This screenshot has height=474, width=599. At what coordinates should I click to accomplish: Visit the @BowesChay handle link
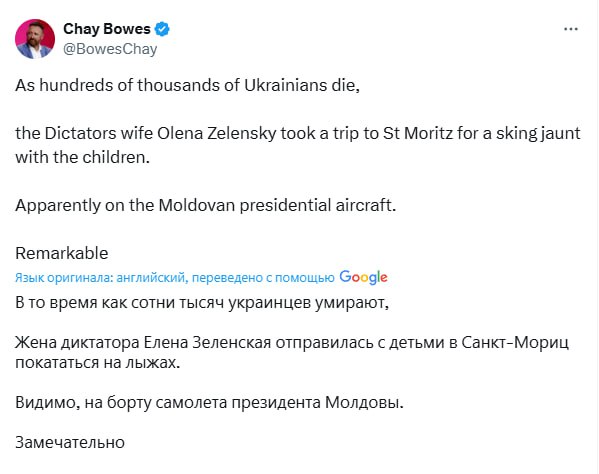coord(110,49)
